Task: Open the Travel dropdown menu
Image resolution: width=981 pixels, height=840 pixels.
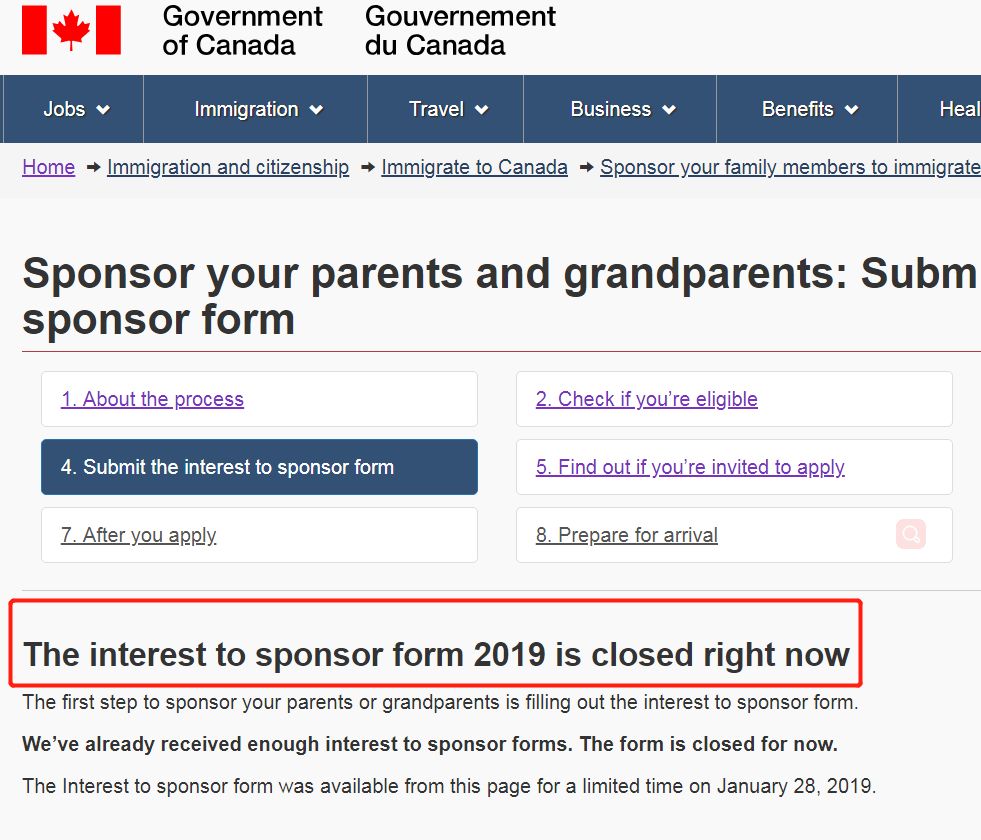Action: tap(448, 109)
